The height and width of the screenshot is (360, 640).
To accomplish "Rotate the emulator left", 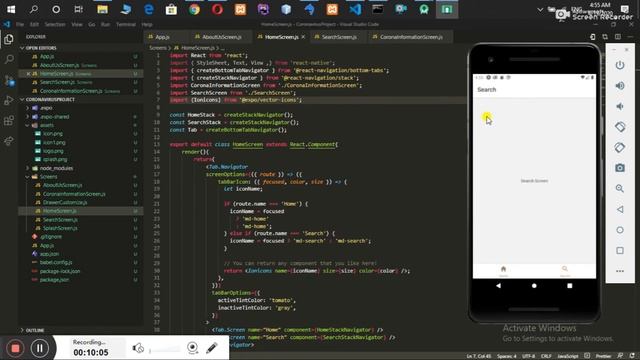I will pyautogui.click(x=620, y=127).
